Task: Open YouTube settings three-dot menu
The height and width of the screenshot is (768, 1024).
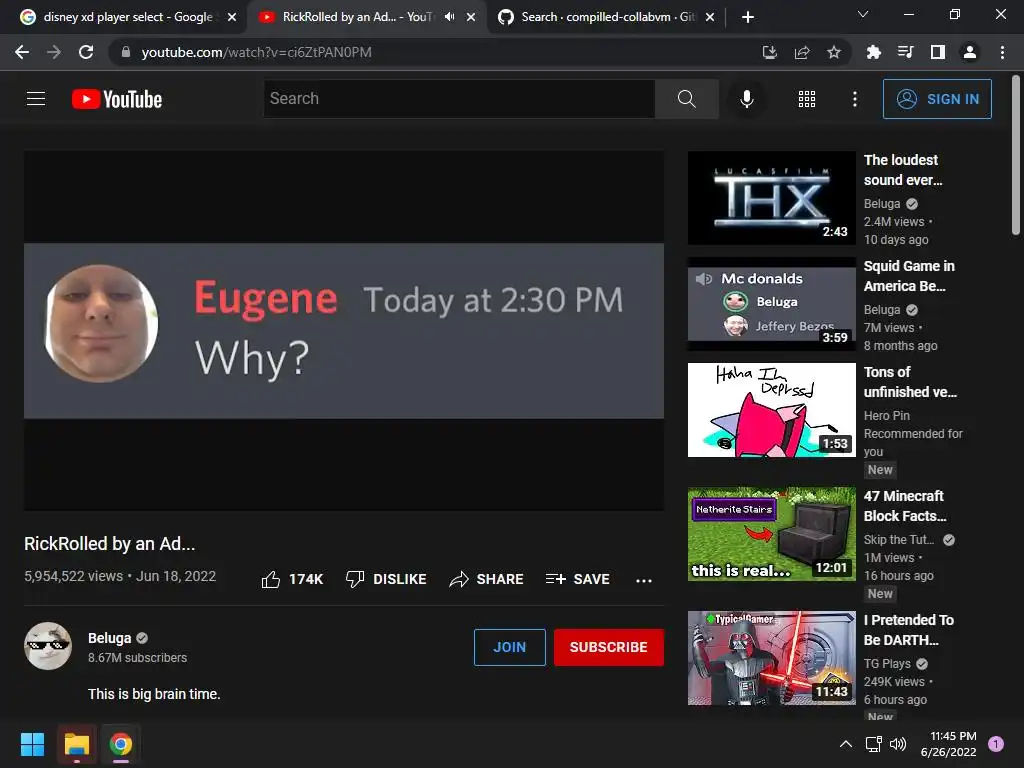Action: coord(854,99)
